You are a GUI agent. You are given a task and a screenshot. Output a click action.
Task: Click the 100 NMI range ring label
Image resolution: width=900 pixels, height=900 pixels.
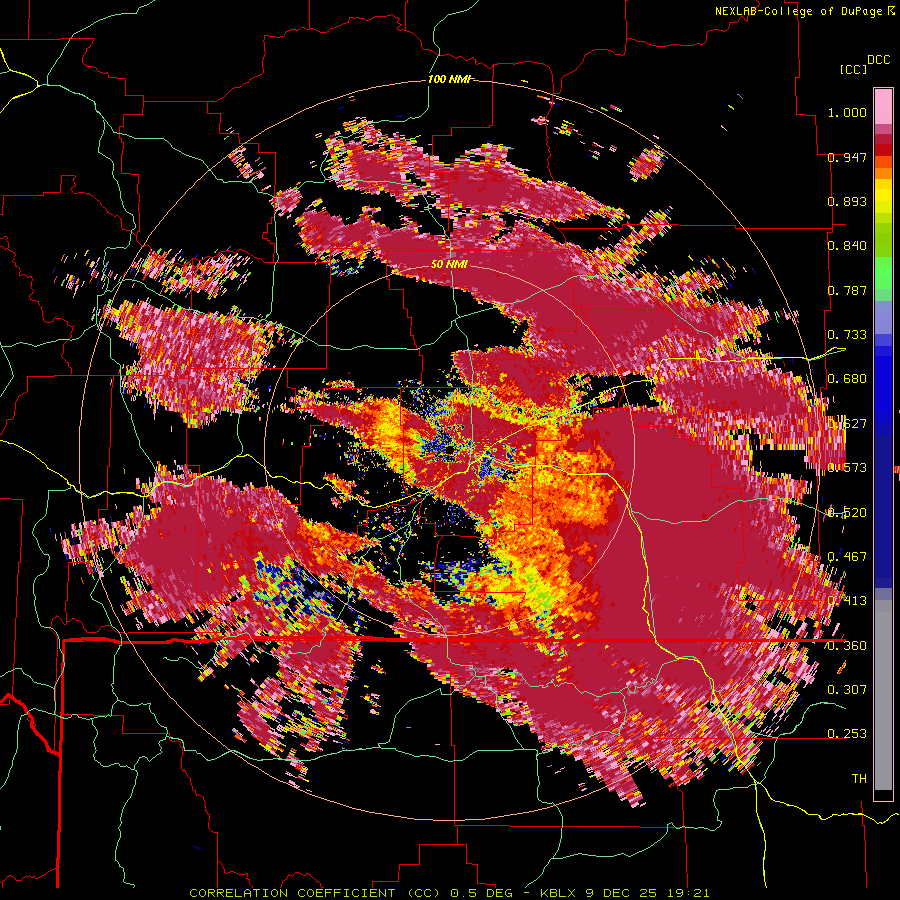[x=448, y=79]
